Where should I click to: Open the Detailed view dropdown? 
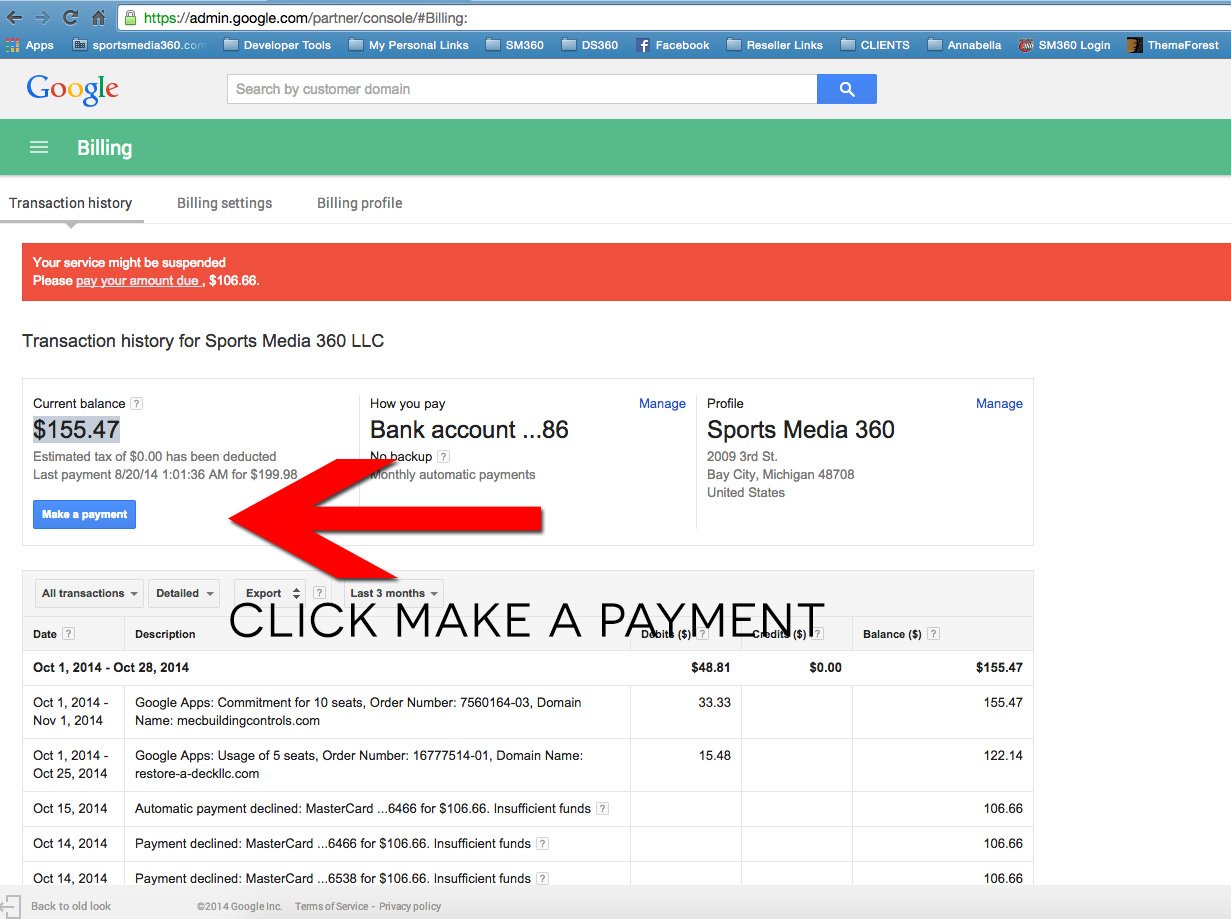[x=184, y=593]
